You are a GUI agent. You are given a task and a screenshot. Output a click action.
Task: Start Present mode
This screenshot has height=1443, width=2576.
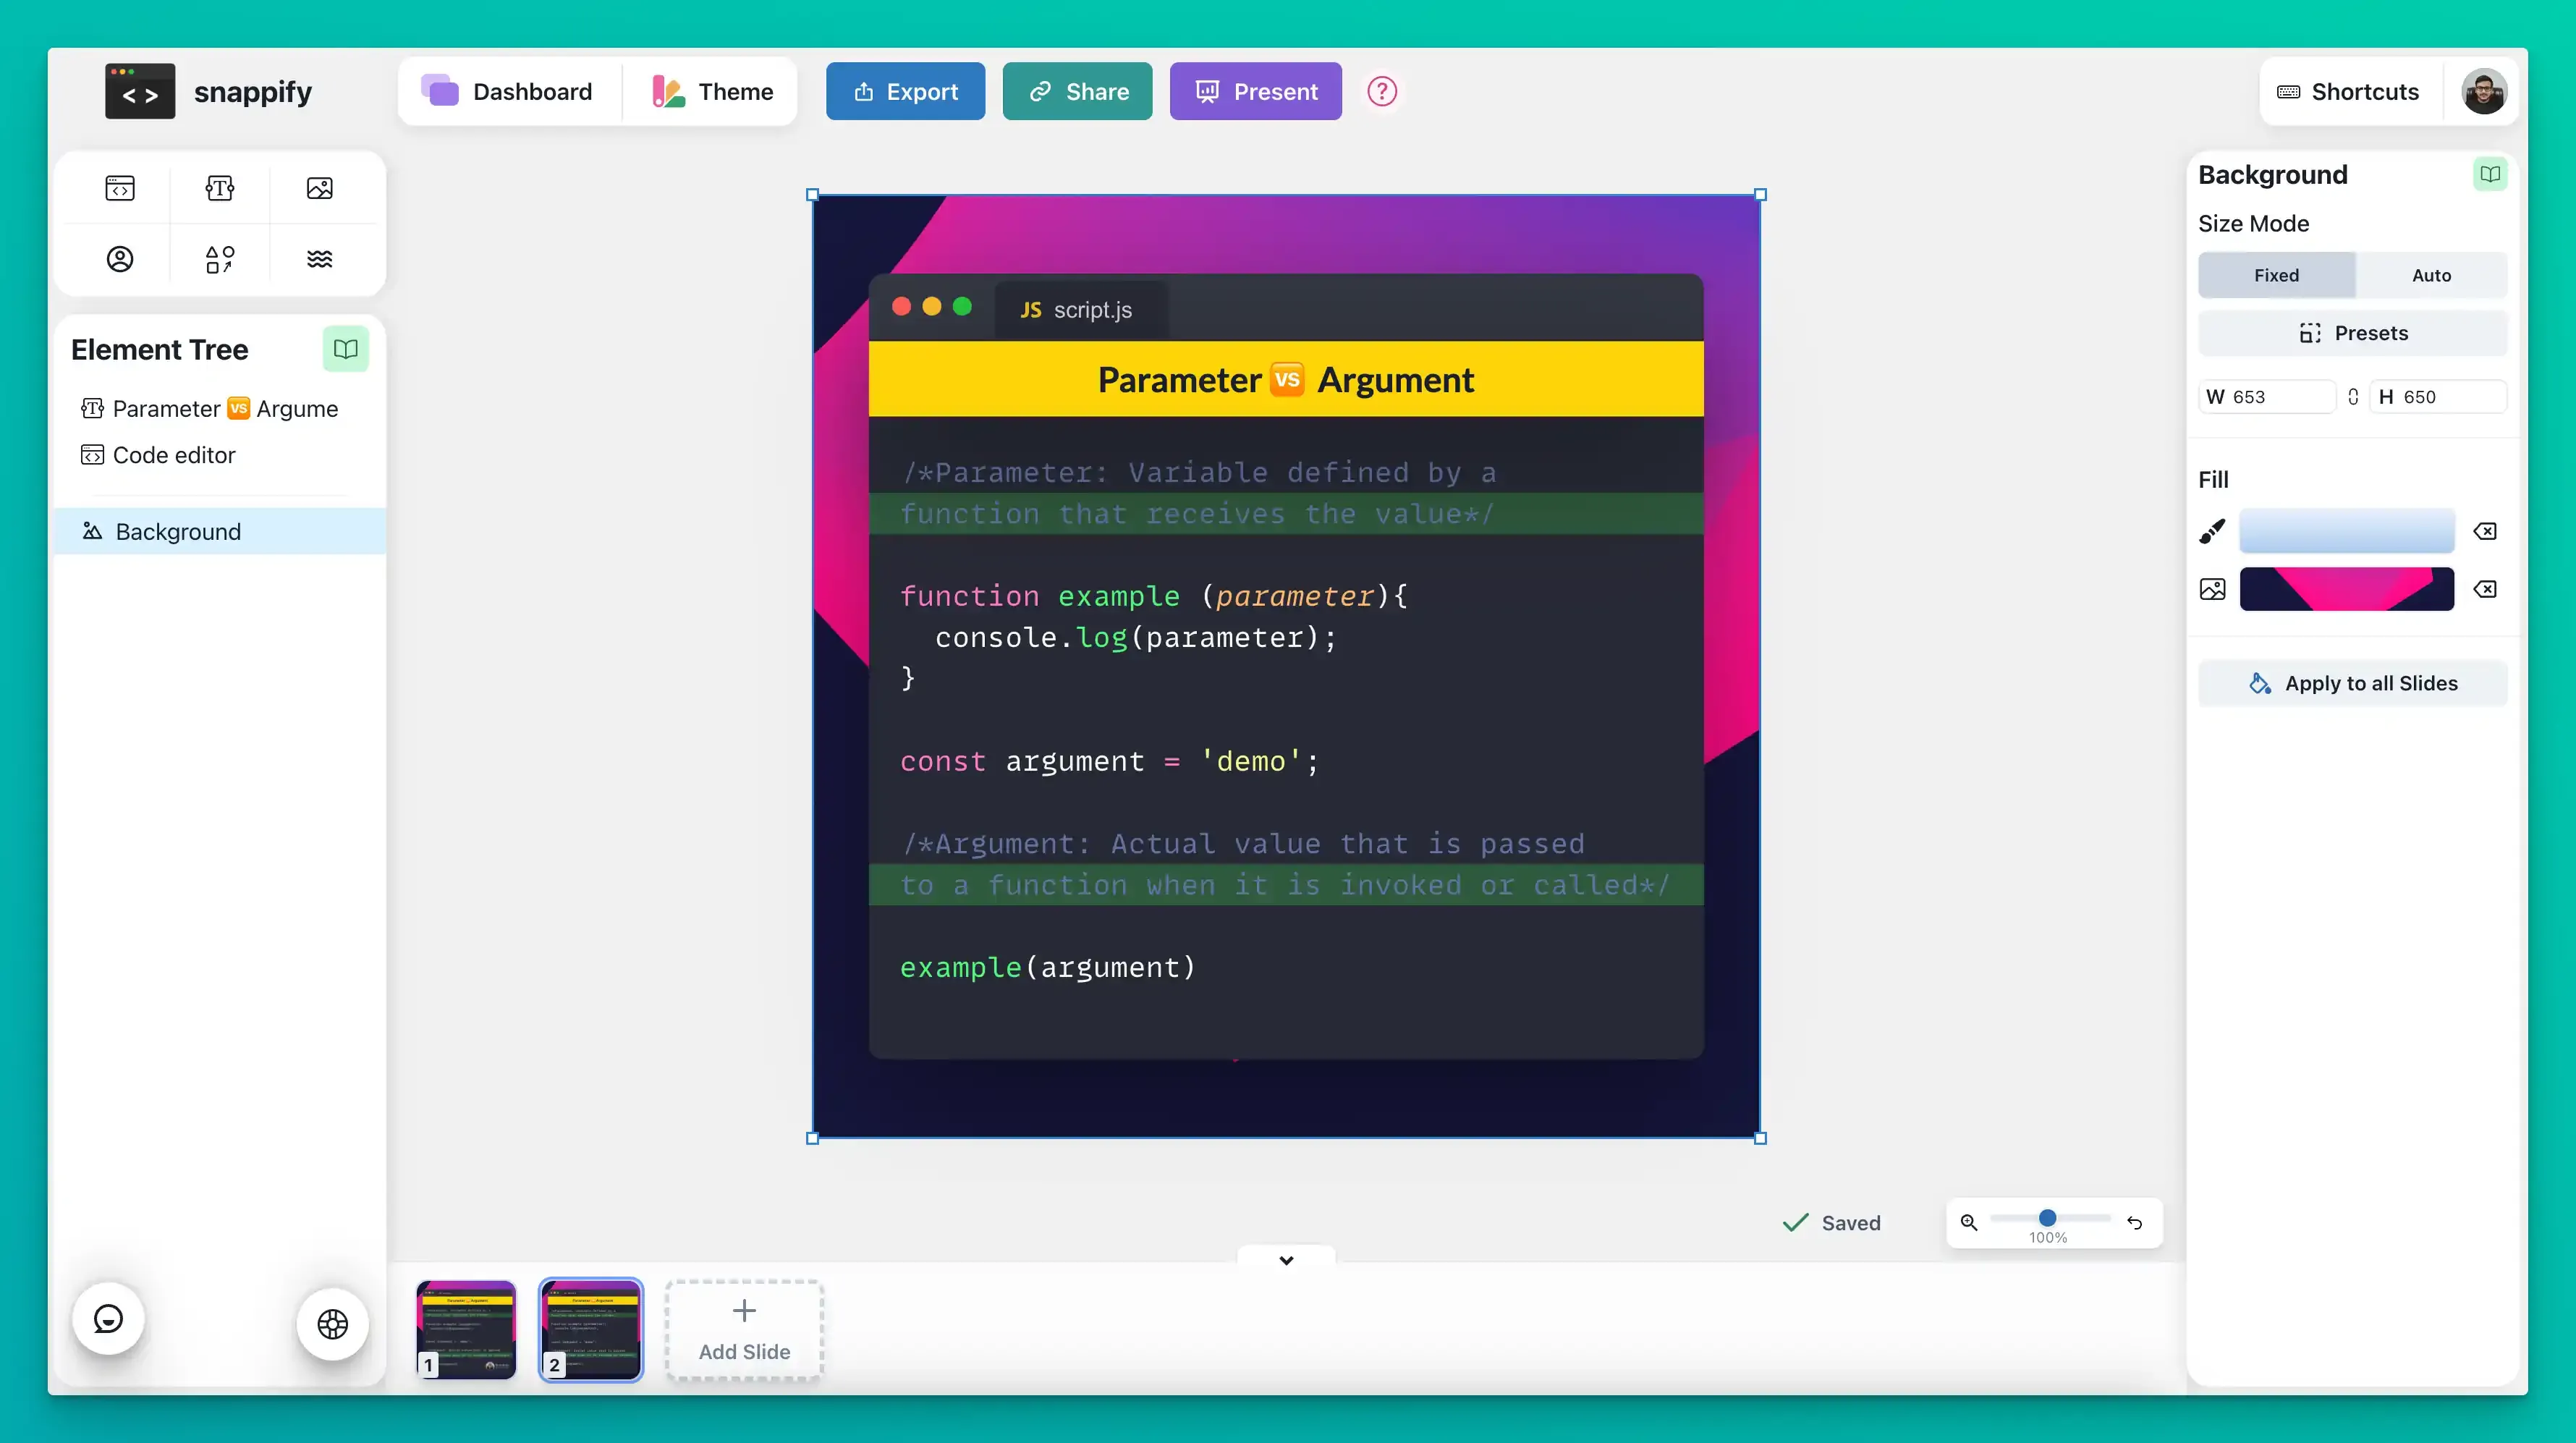pyautogui.click(x=1256, y=92)
